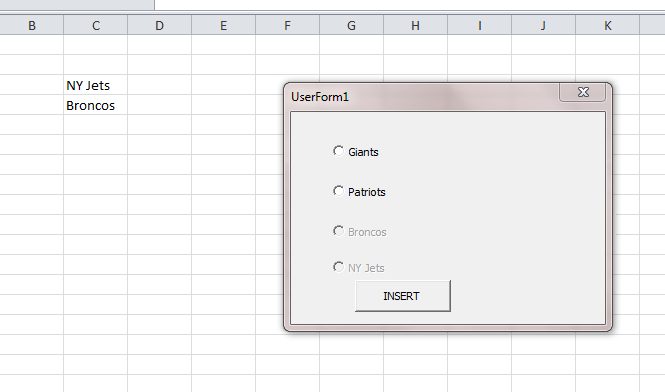
Task: Select column B header
Action: pos(32,25)
